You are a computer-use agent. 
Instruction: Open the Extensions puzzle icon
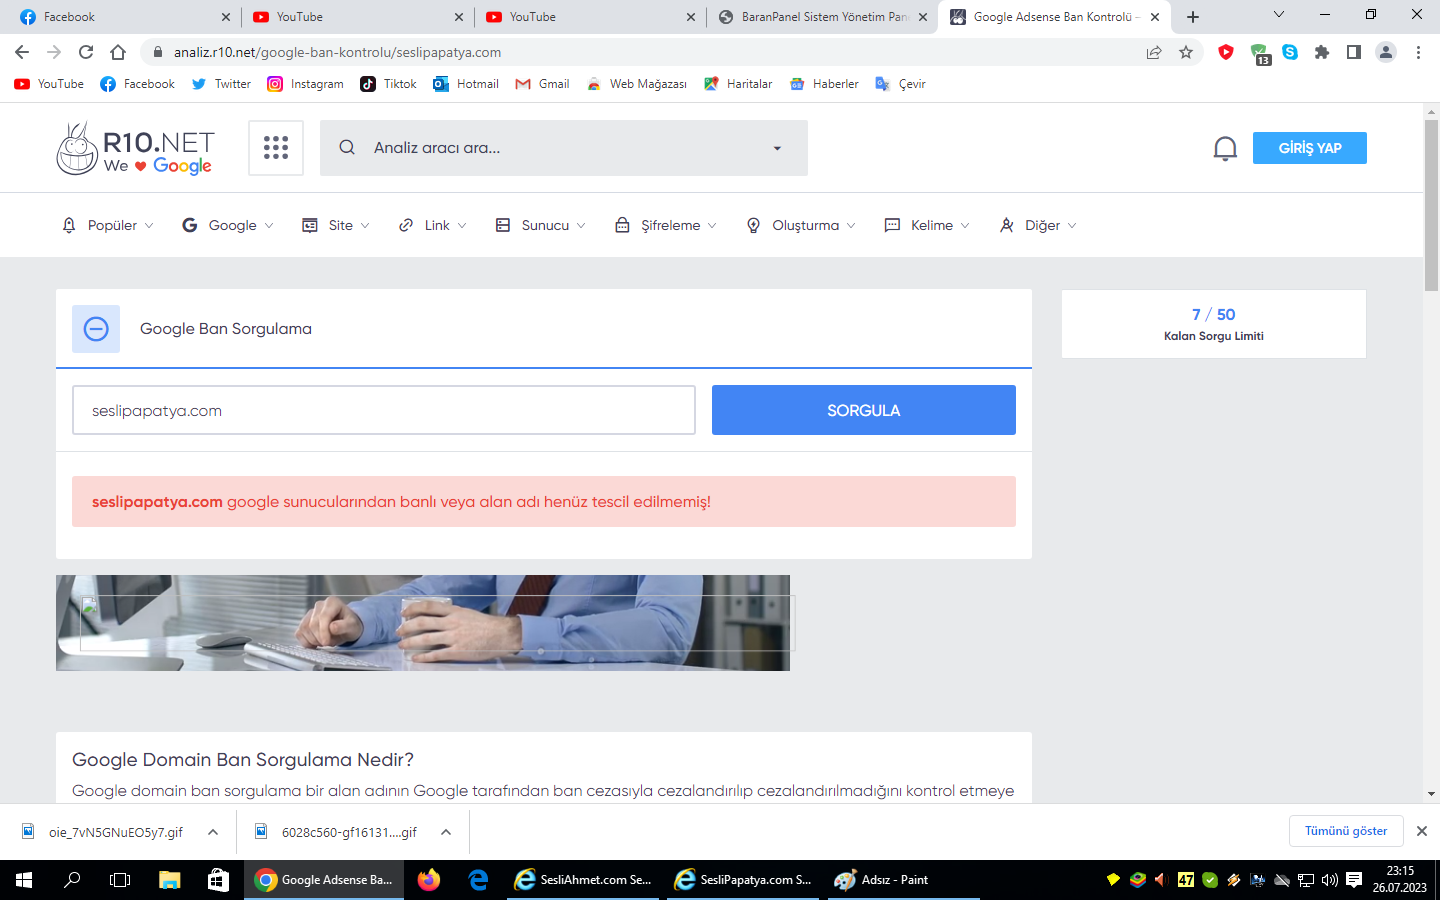tap(1322, 52)
